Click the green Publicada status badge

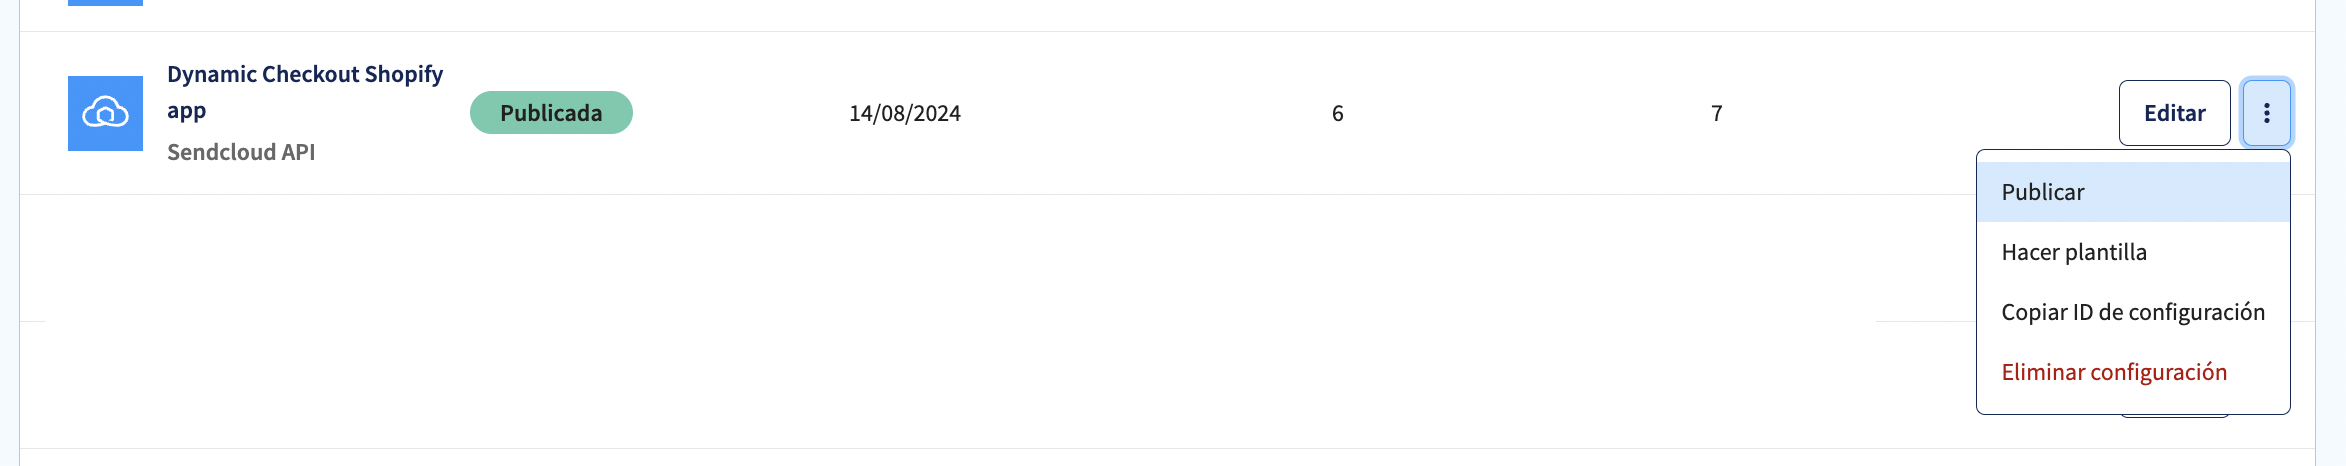coord(551,113)
